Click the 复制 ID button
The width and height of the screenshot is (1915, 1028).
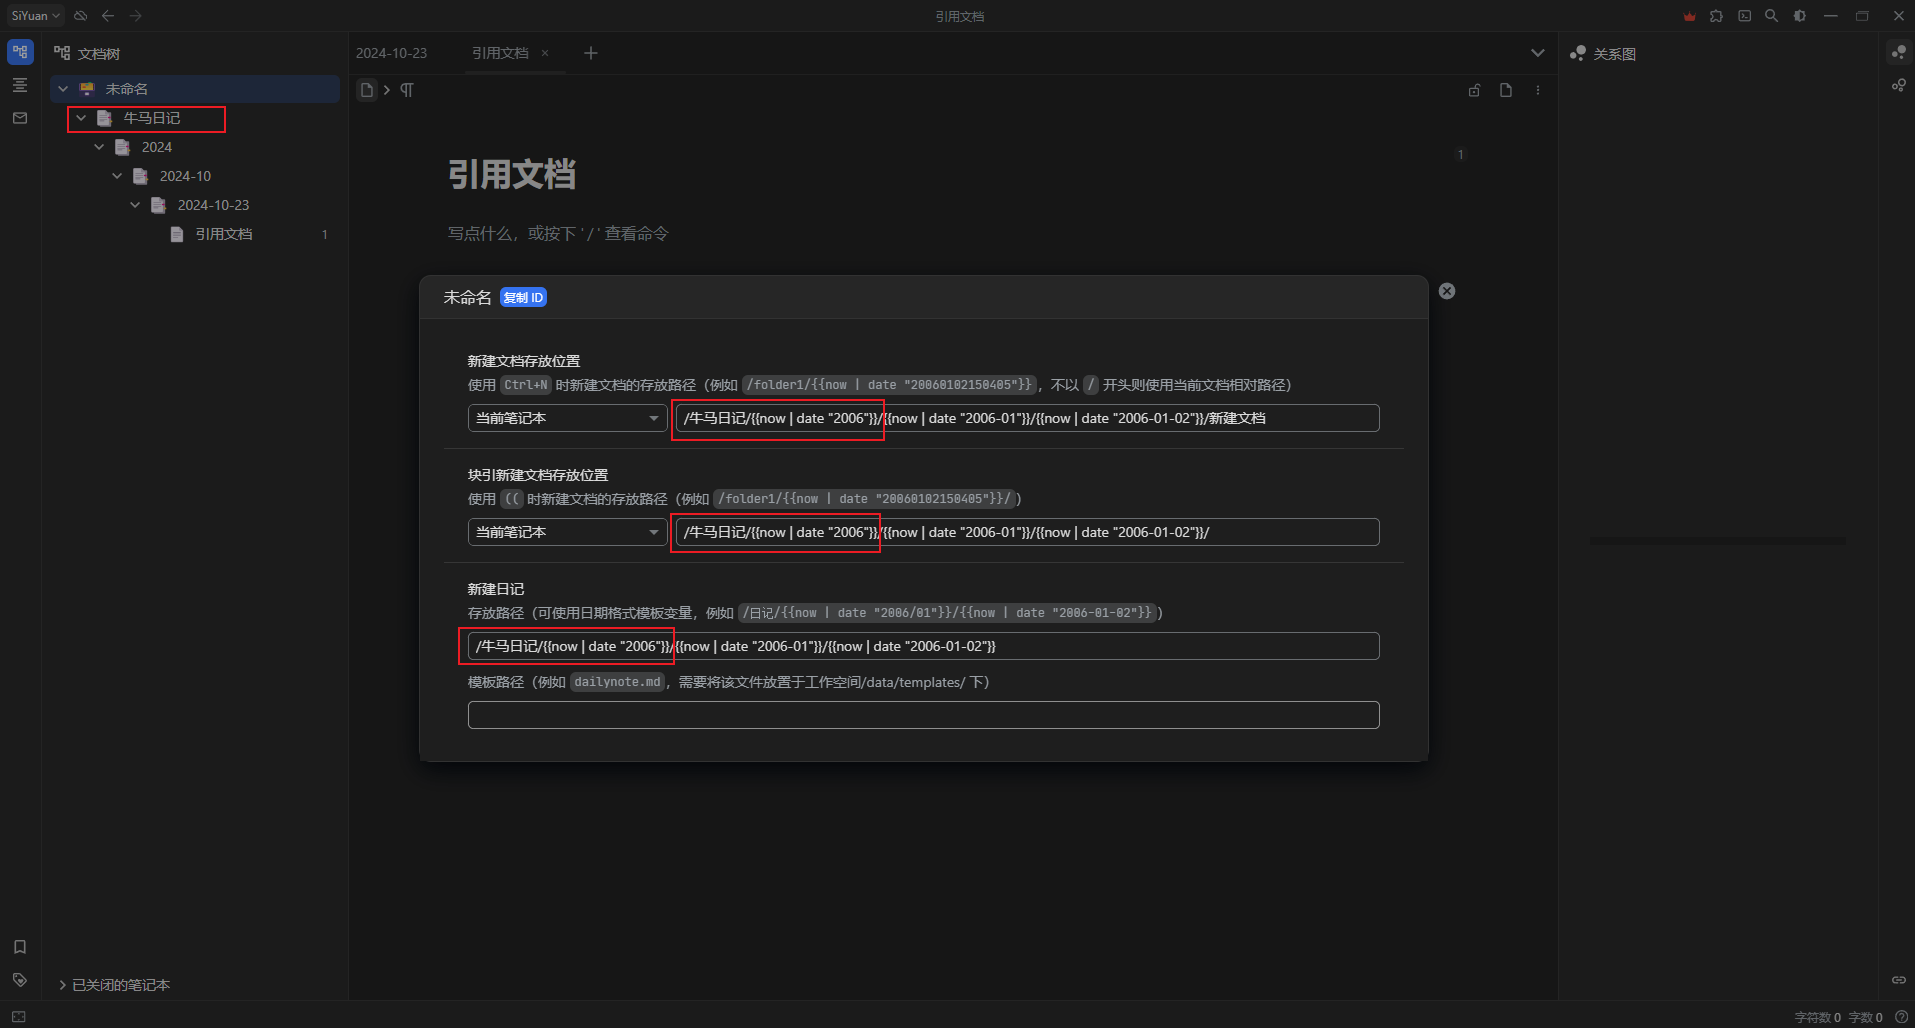coord(523,298)
